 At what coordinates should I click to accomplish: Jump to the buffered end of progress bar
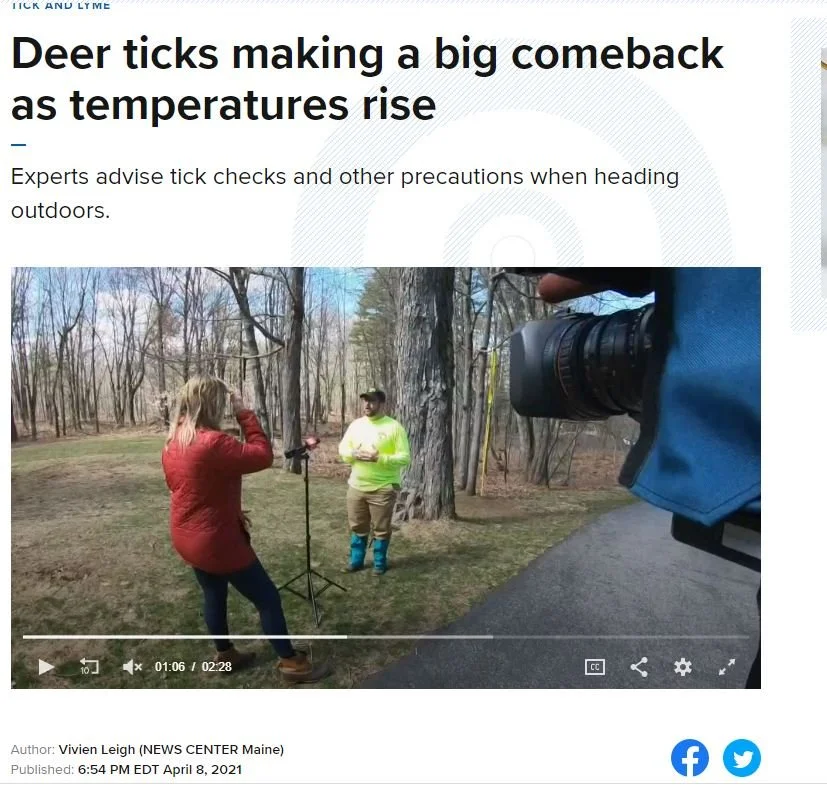click(x=492, y=637)
